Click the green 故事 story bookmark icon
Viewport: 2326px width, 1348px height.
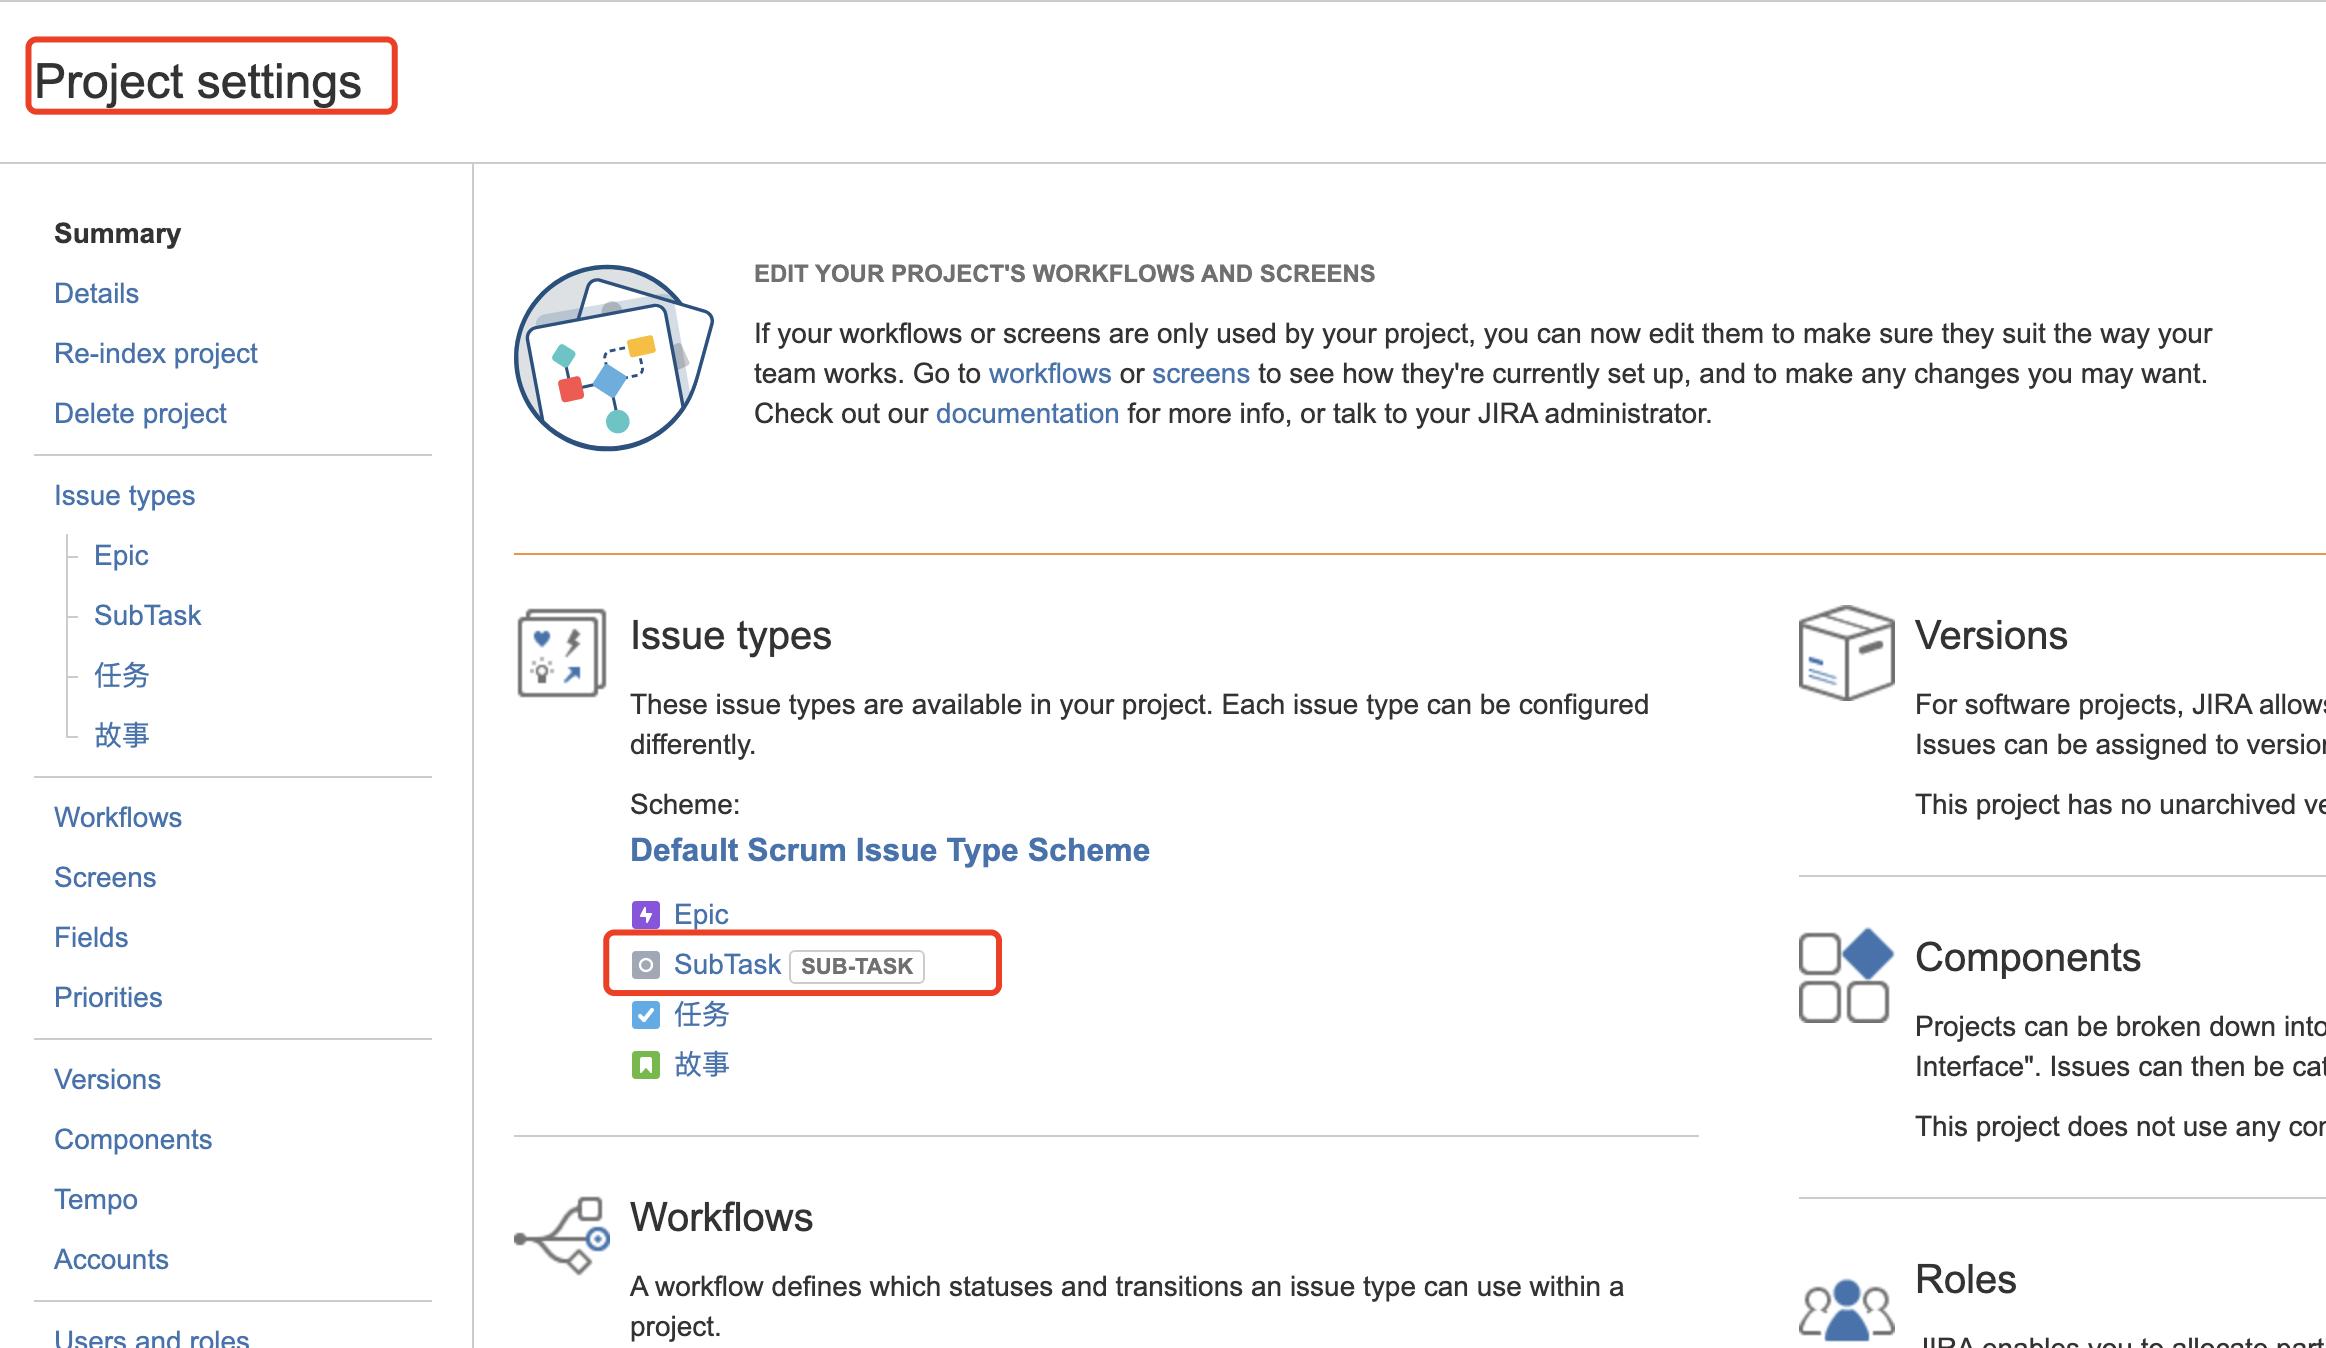tap(646, 1065)
